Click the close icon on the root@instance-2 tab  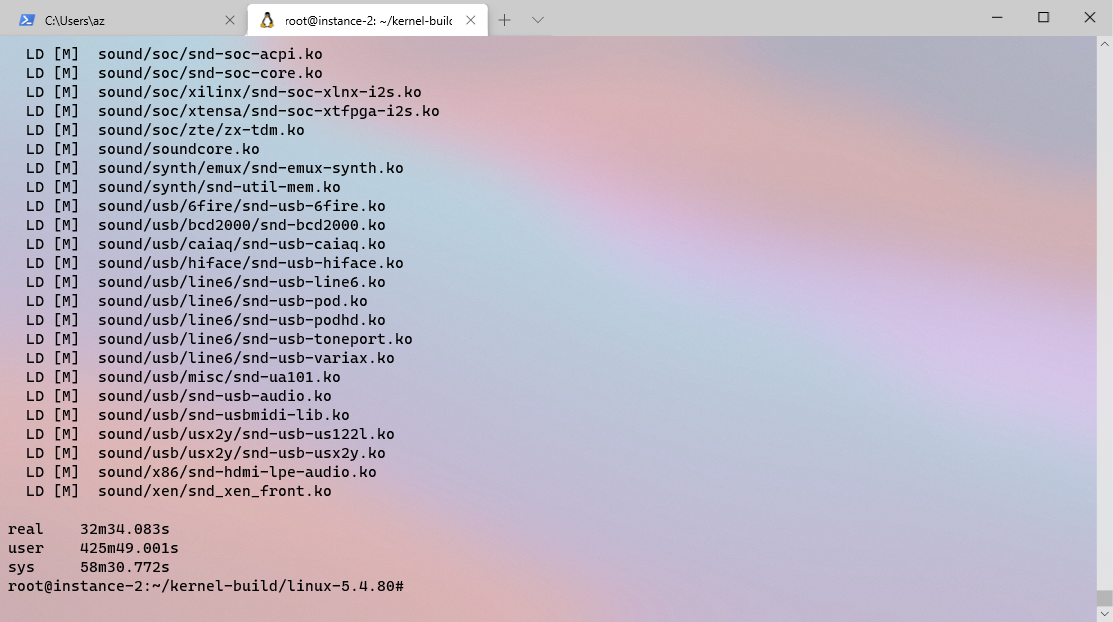point(470,18)
